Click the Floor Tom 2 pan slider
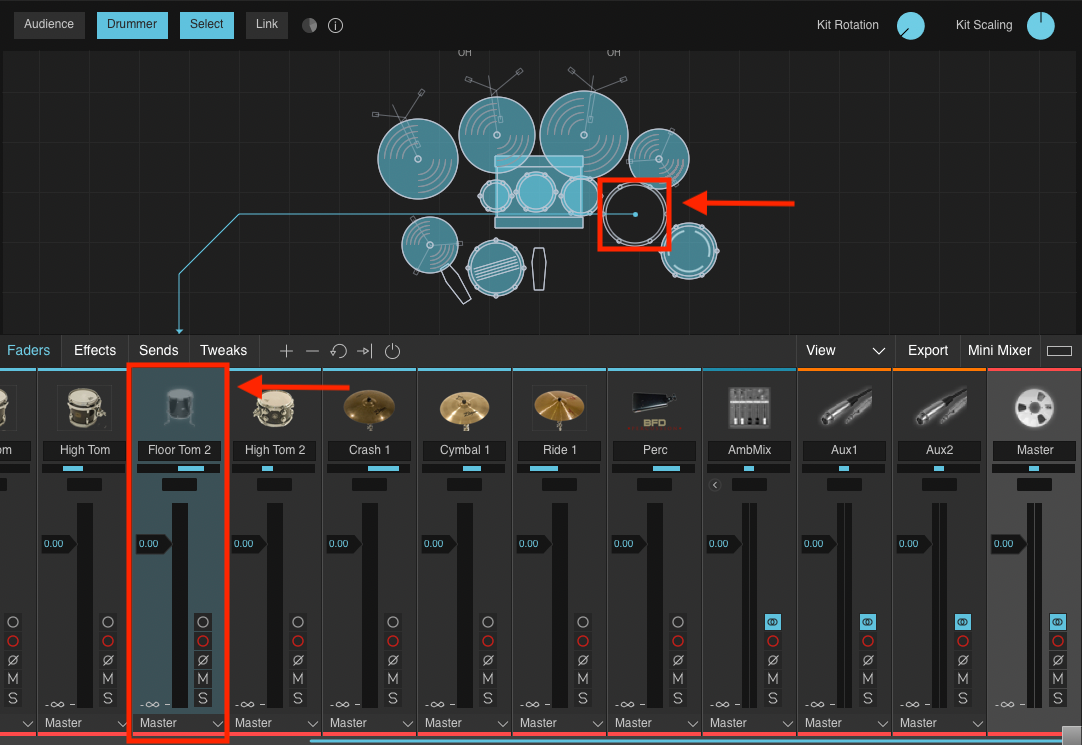This screenshot has width=1082, height=745. pyautogui.click(x=179, y=468)
